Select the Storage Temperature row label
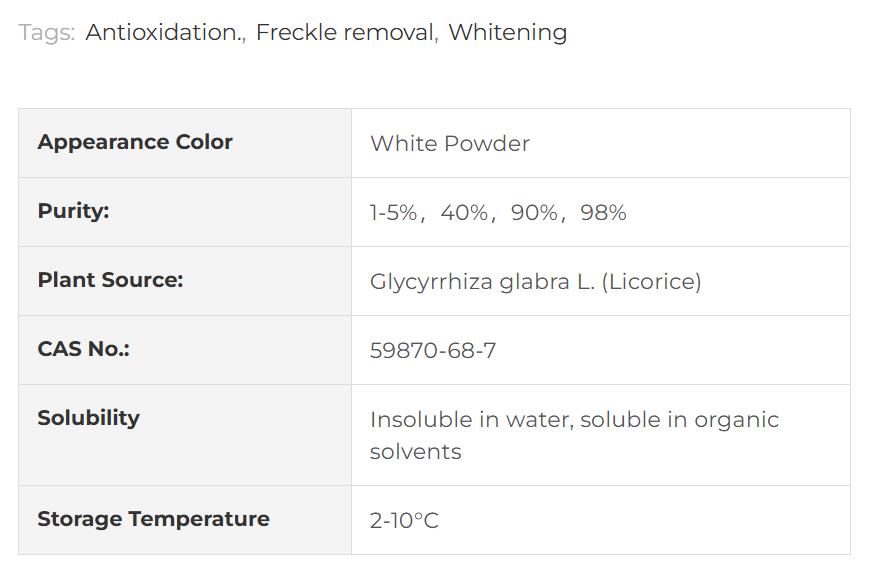 pos(153,519)
